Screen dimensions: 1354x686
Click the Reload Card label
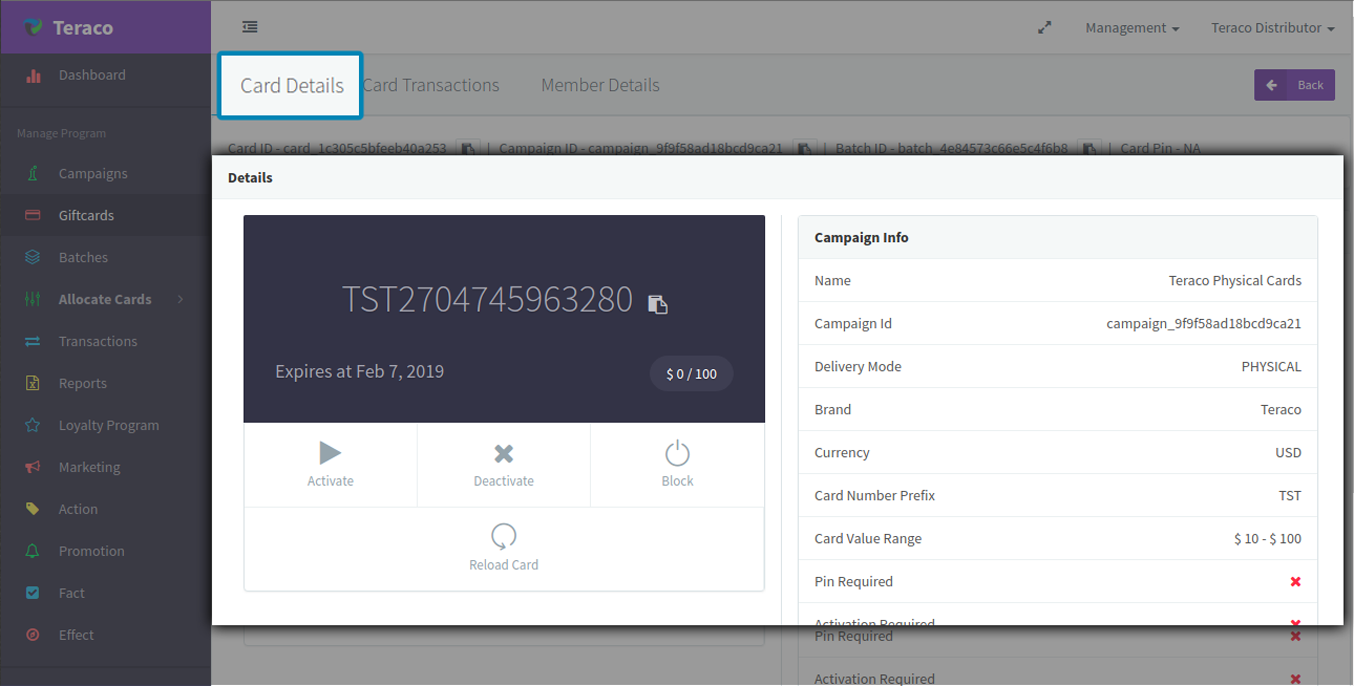504,565
